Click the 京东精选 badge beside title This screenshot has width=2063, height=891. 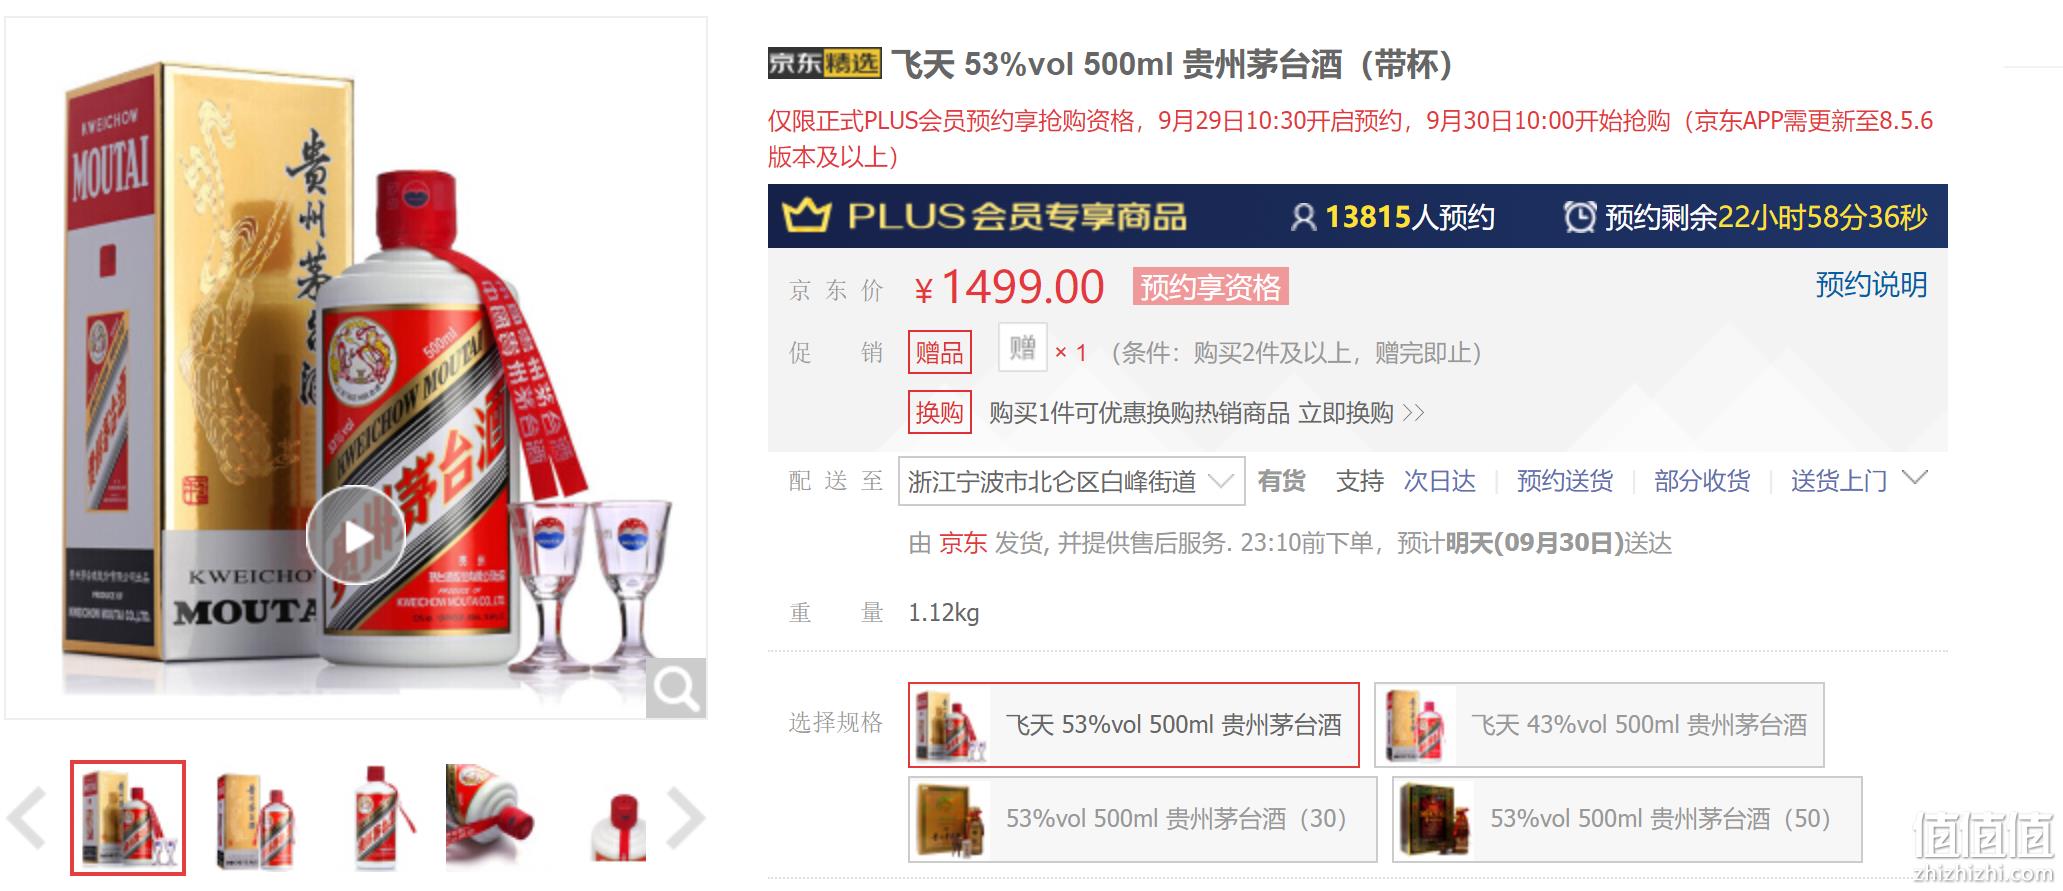tap(825, 63)
